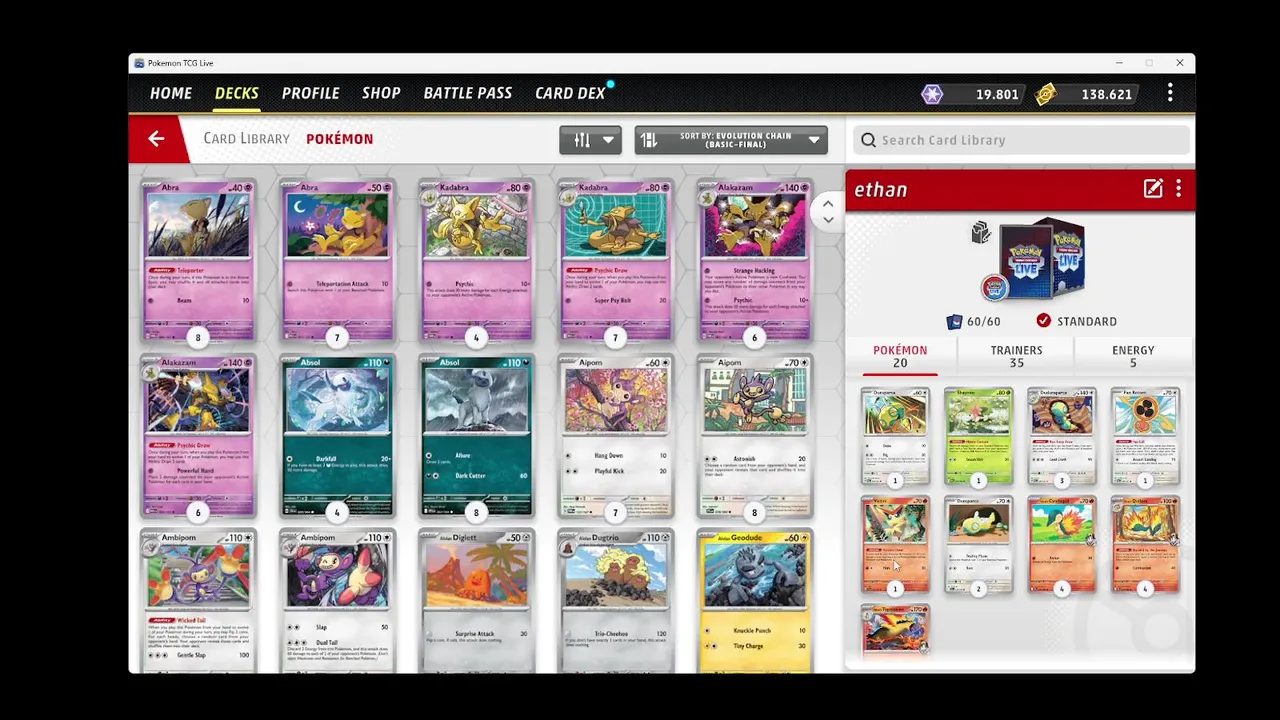Click the Cyndaquil card in deck
Image resolution: width=1280 pixels, height=720 pixels.
(1061, 545)
